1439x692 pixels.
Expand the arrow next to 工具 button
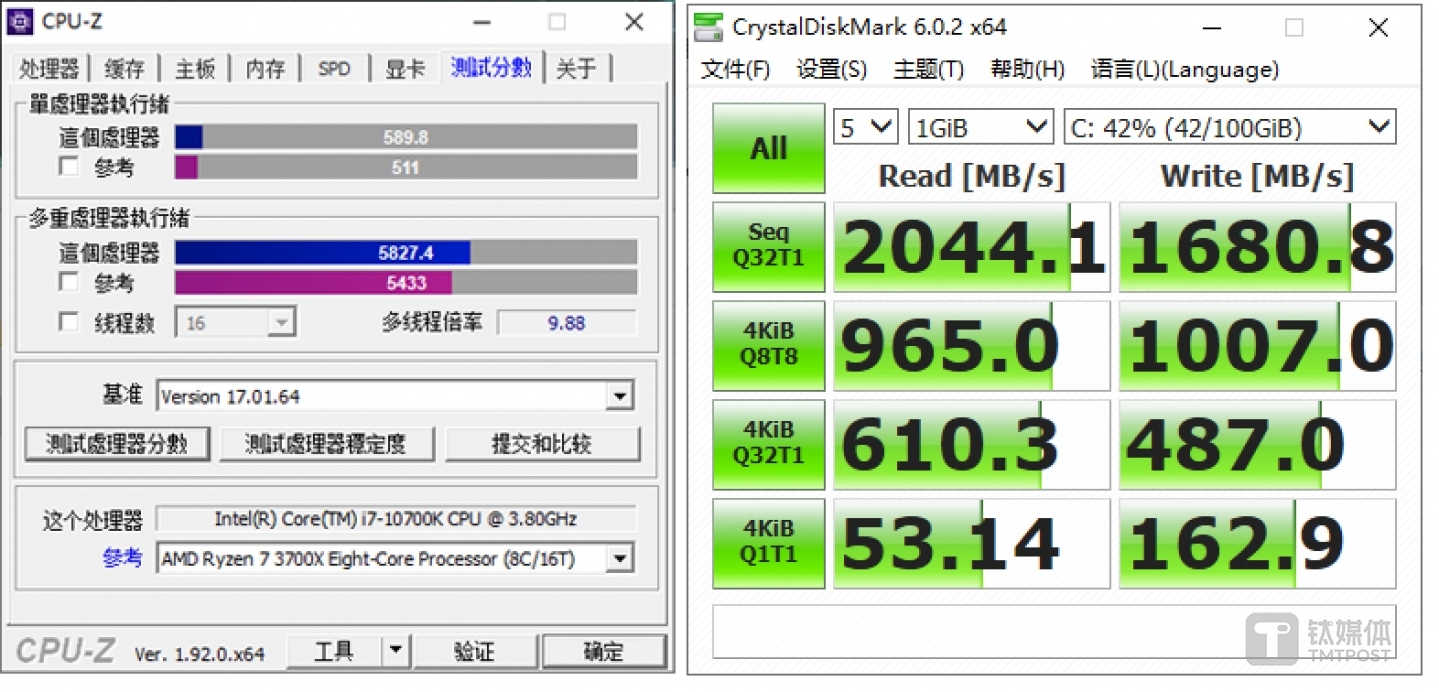396,652
